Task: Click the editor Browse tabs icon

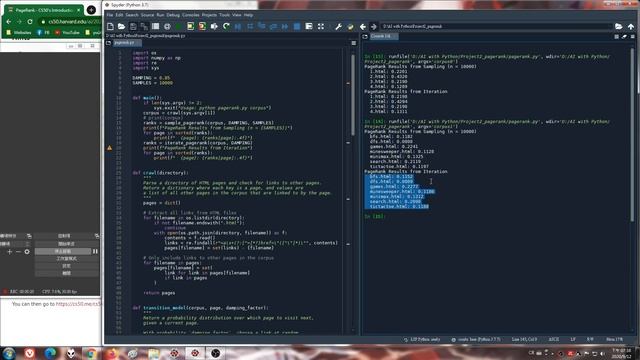Action: tap(109, 43)
